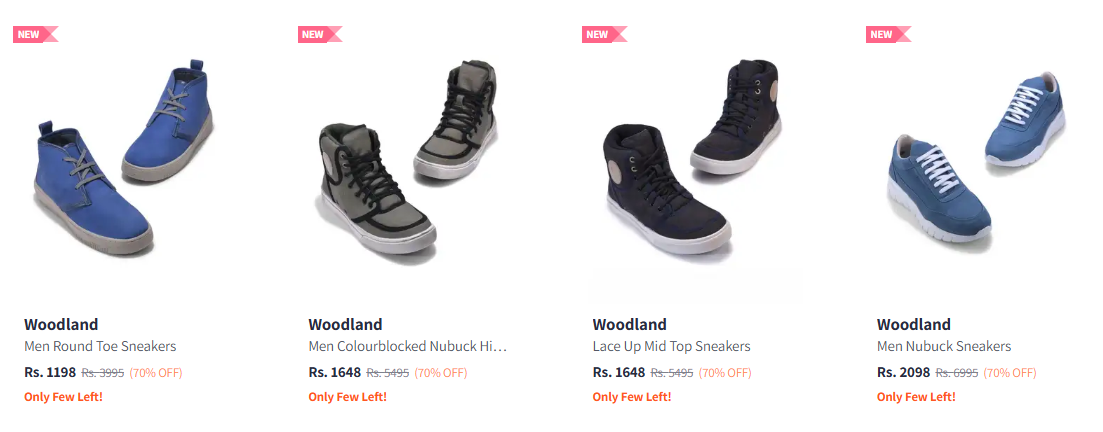
Task: Click Woodland brand above Round Toe Sneakers
Action: pyautogui.click(x=61, y=324)
